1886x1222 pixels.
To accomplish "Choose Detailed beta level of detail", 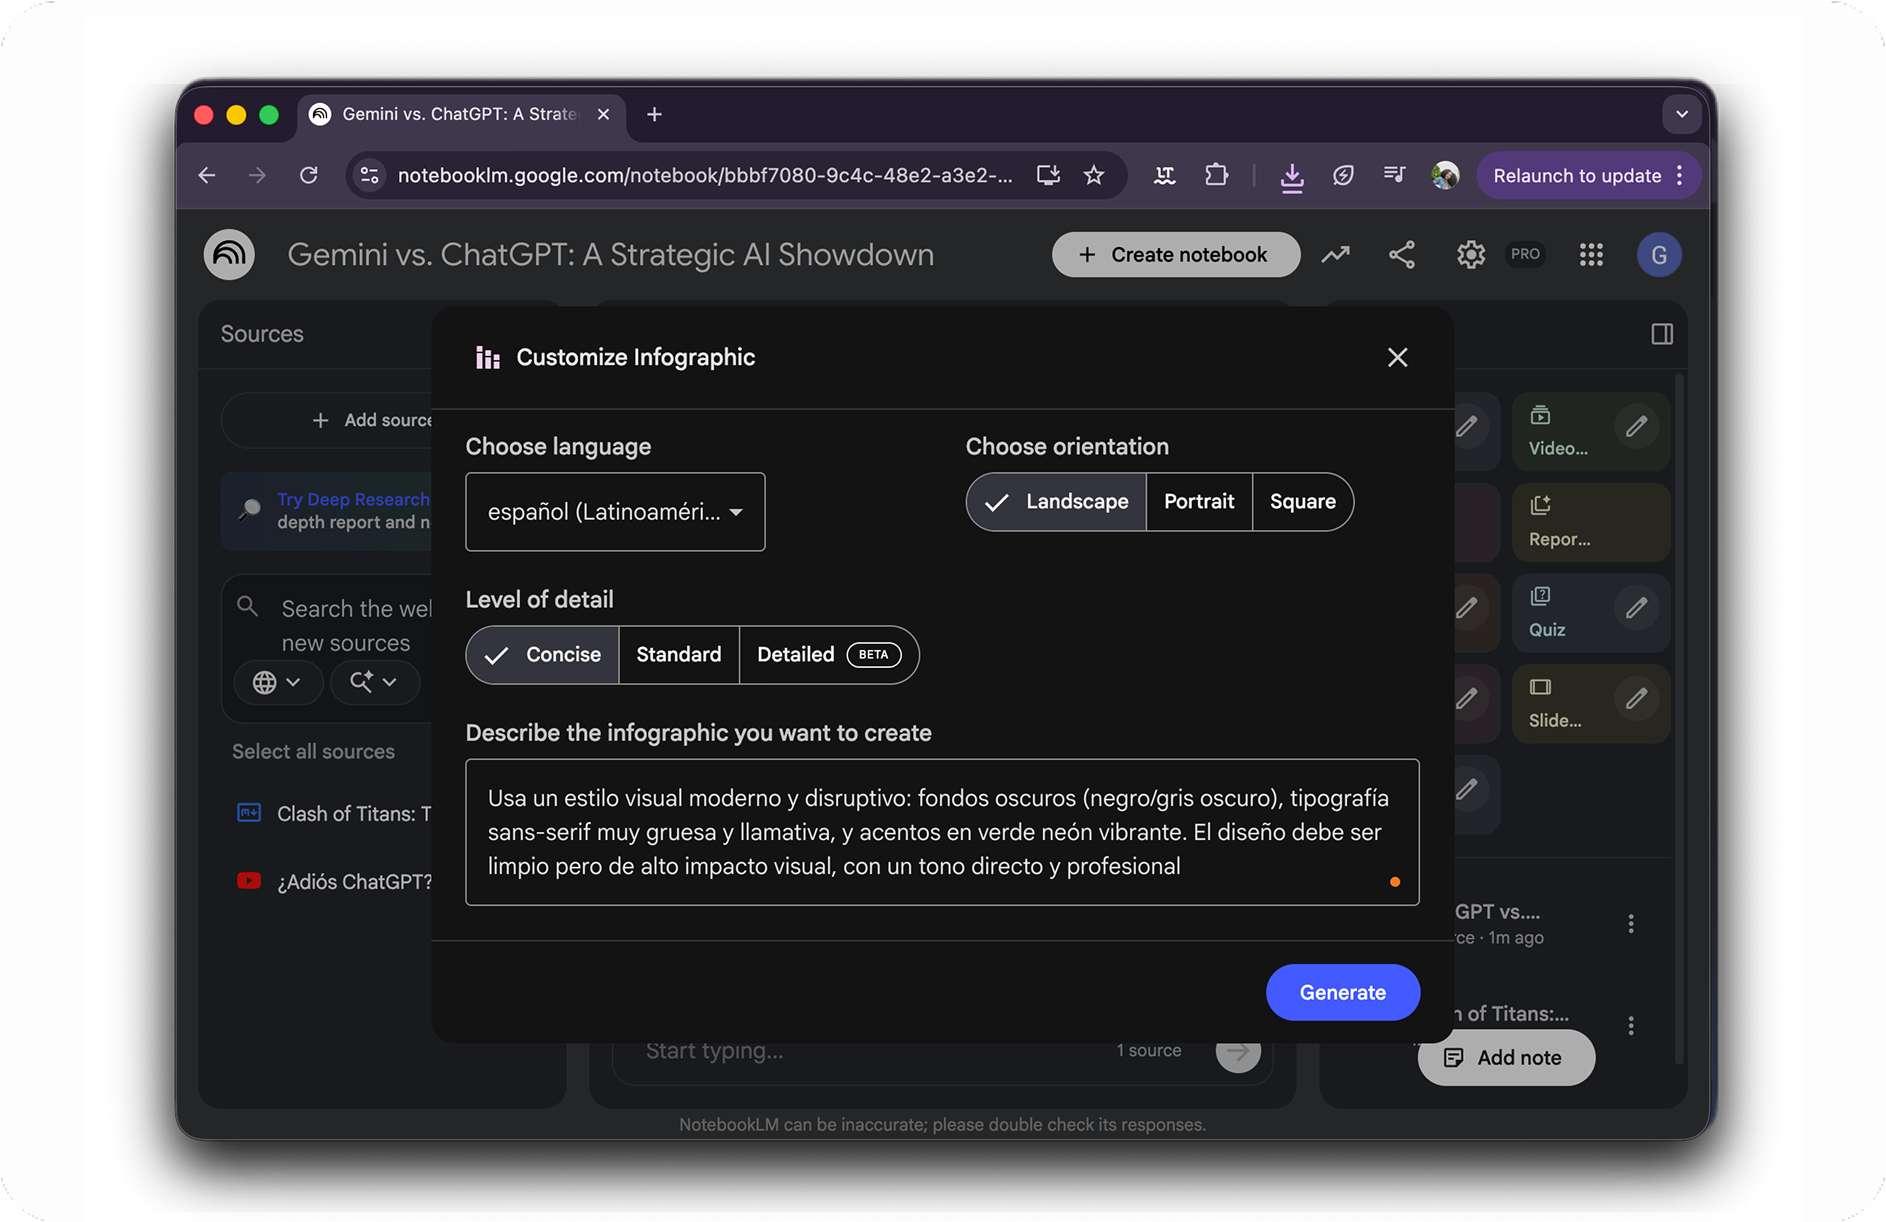I will tap(829, 655).
